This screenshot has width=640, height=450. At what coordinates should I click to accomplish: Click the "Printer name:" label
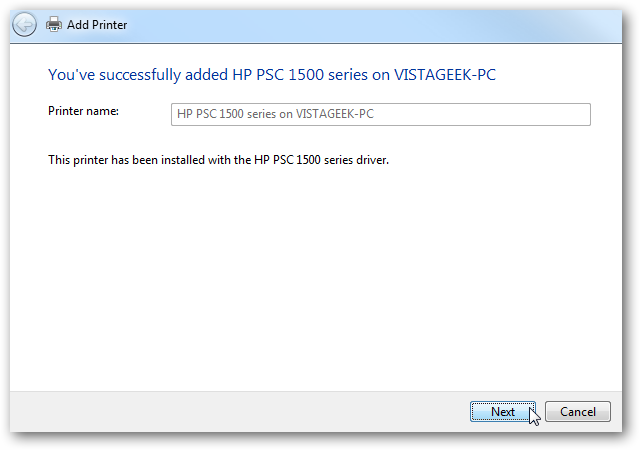click(83, 111)
